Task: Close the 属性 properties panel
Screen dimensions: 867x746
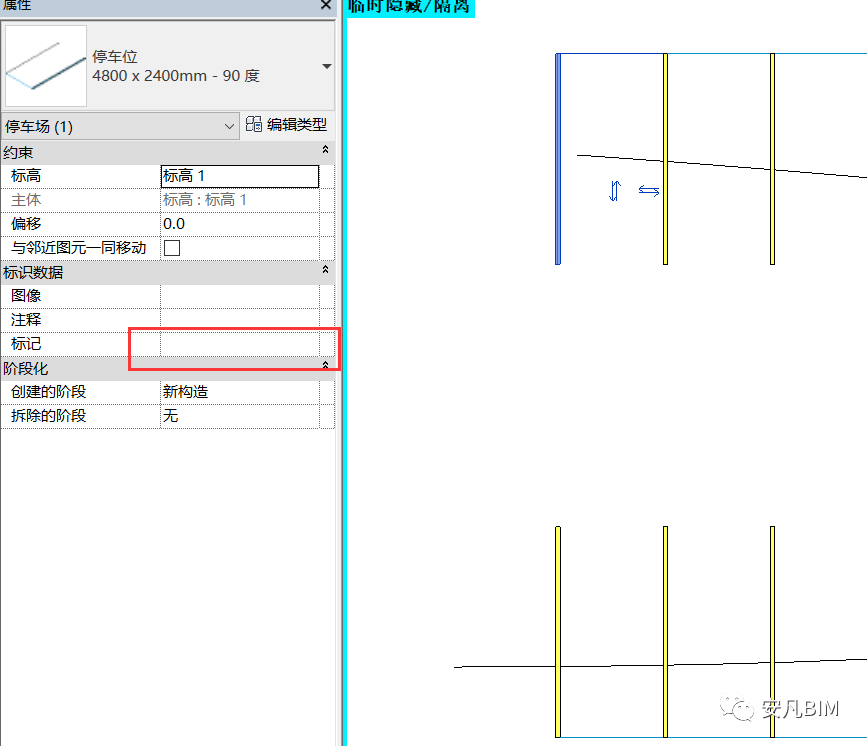Action: 326,6
